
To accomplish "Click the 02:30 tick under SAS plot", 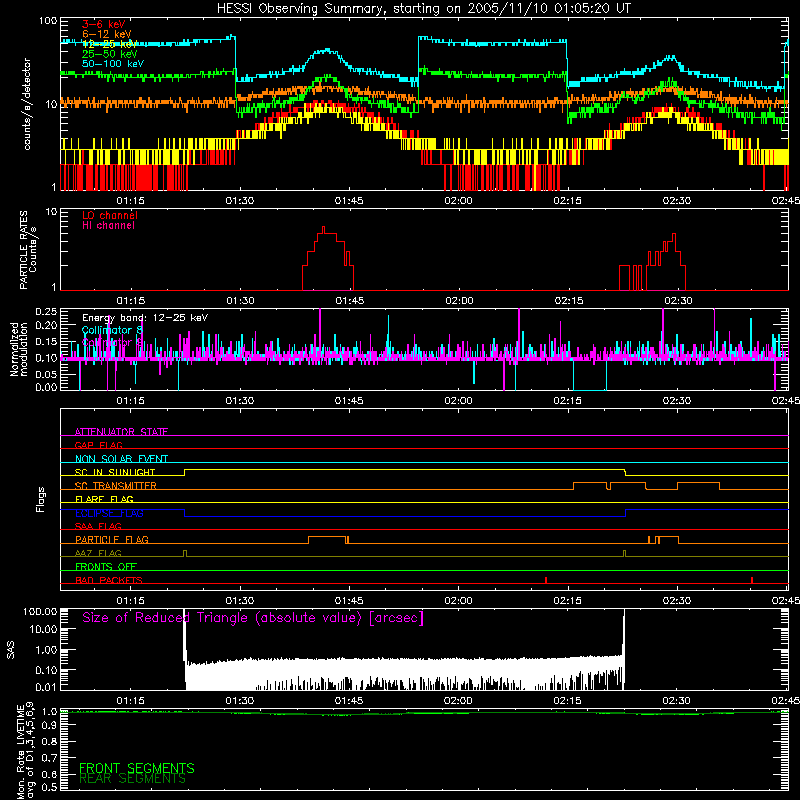I will tap(677, 701).
